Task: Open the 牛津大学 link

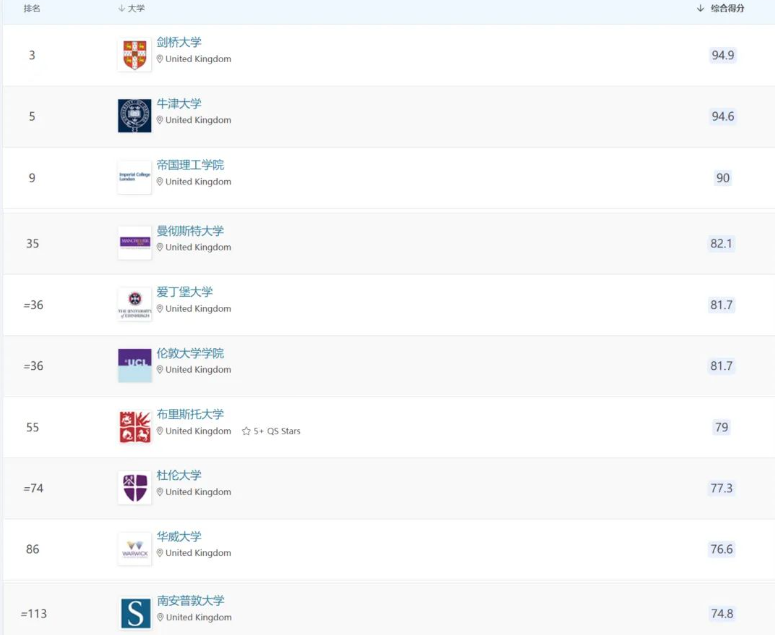Action: click(179, 104)
